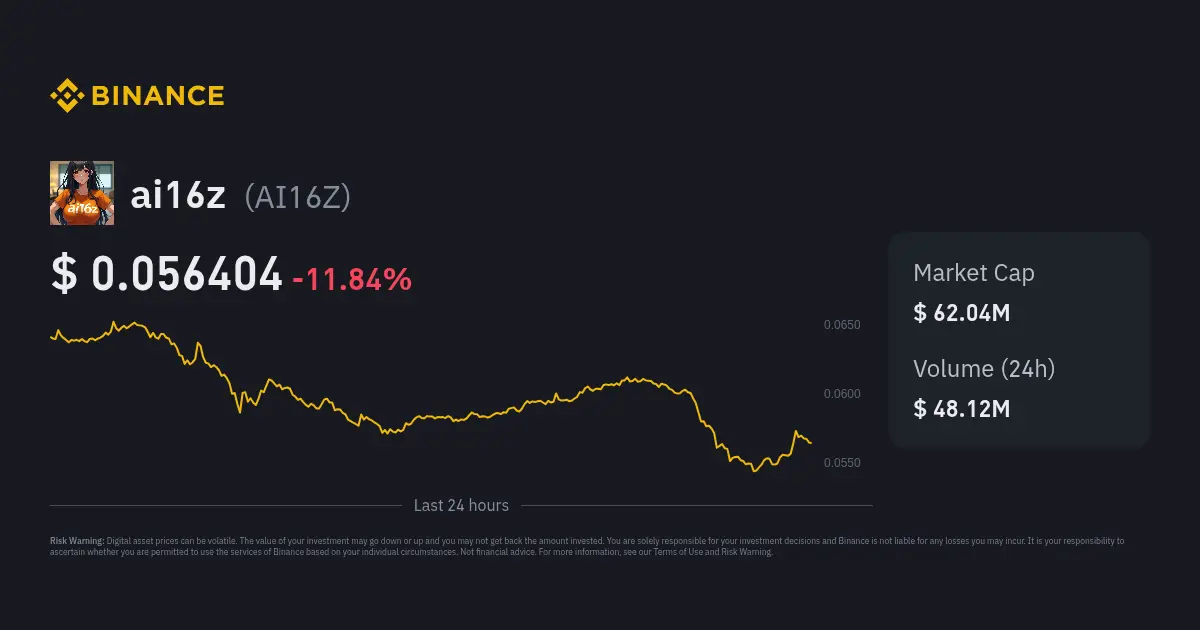This screenshot has height=630, width=1200.
Task: Click the (AI16Z) ticker symbol
Action: tap(297, 198)
